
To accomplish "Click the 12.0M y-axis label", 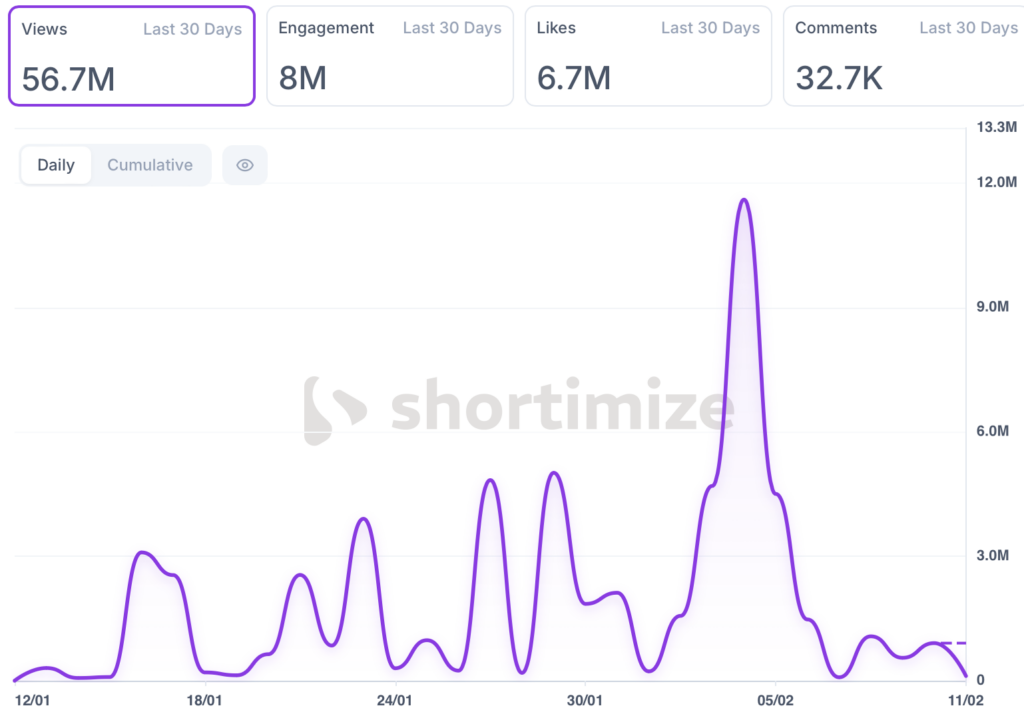I will 996,182.
